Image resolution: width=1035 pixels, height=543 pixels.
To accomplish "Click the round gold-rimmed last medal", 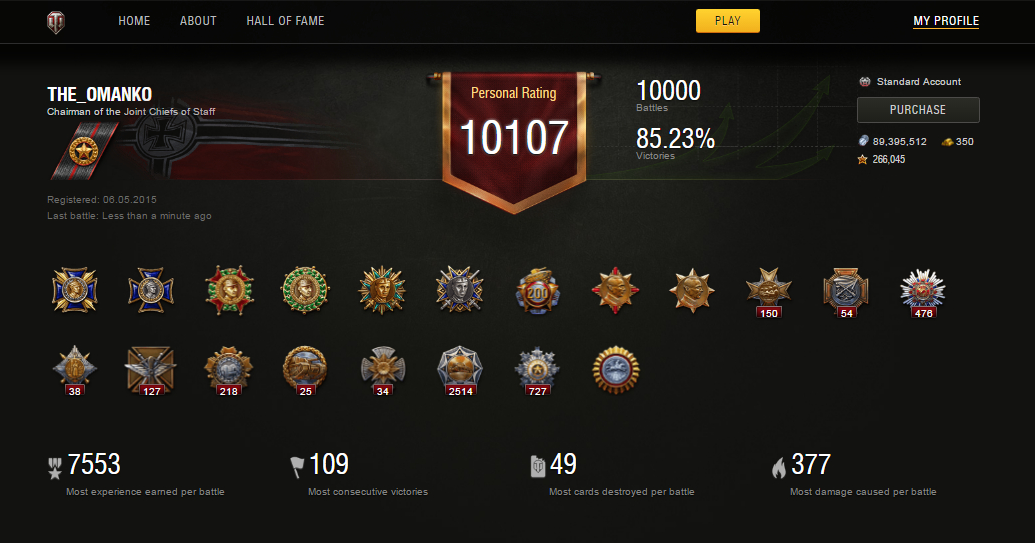I will 616,369.
